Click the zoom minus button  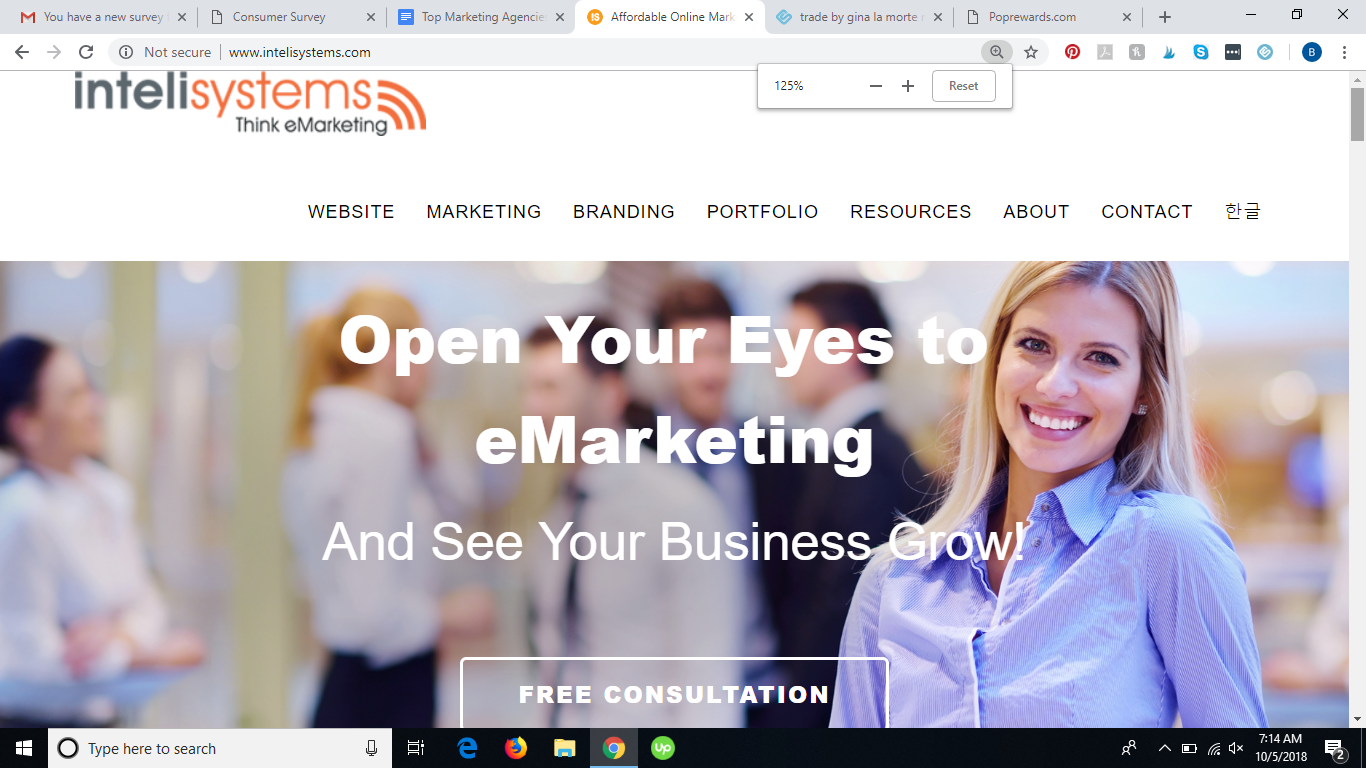pos(876,86)
